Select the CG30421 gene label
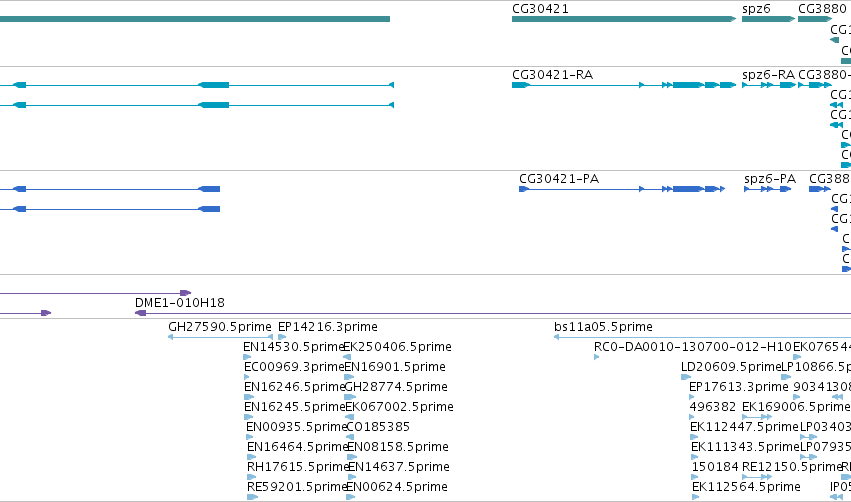The width and height of the screenshot is (851, 502). pyautogui.click(x=540, y=9)
